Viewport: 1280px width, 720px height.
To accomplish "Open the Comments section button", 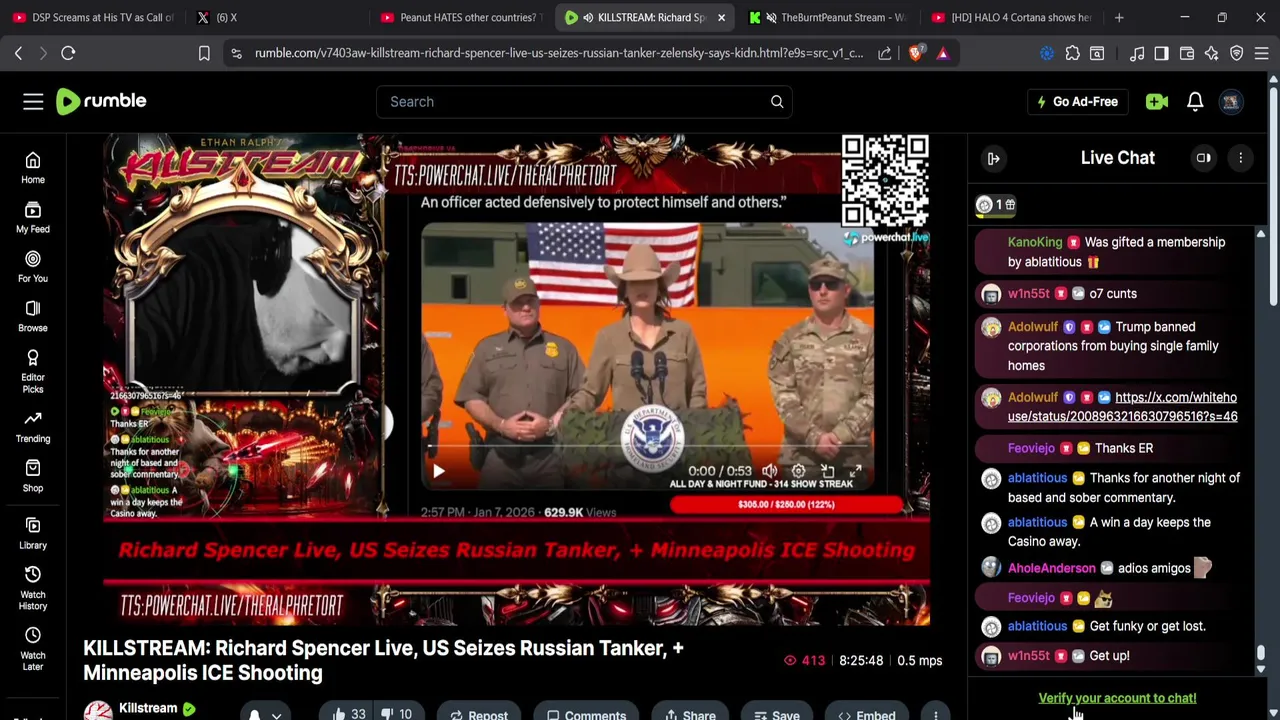I will [585, 714].
